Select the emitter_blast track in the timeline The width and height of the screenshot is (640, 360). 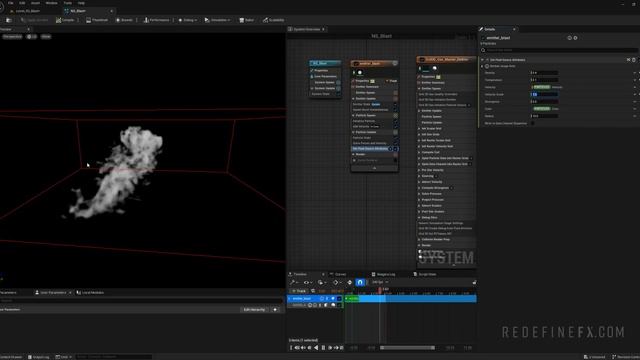pyautogui.click(x=315, y=299)
